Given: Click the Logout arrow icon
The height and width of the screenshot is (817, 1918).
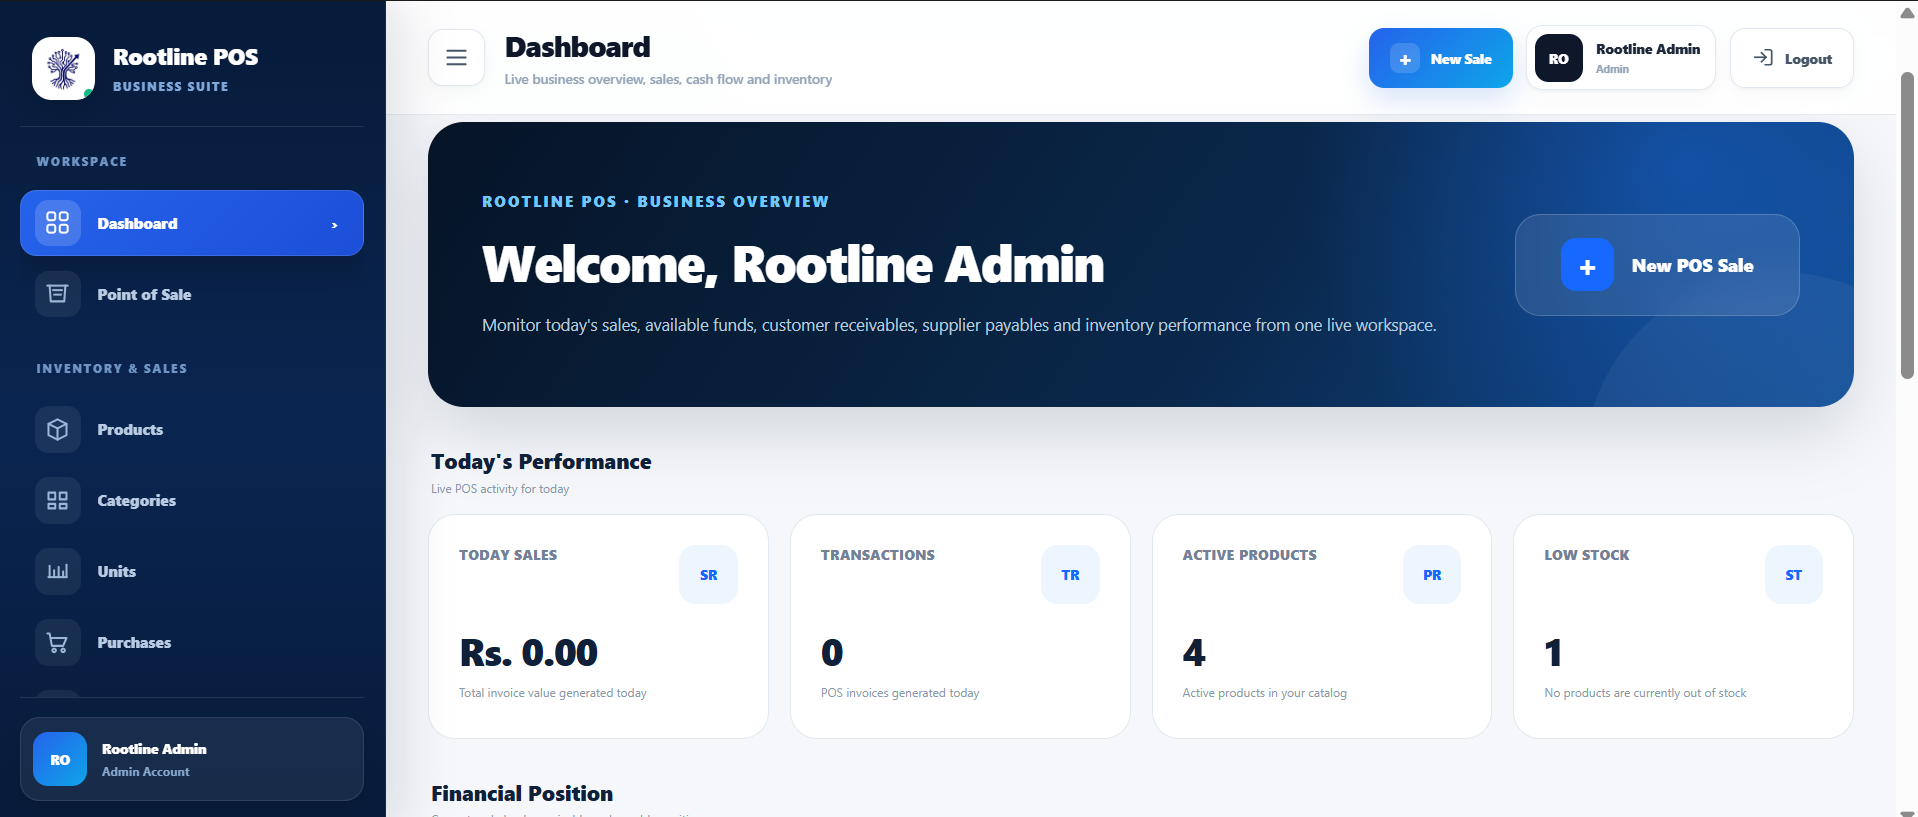Looking at the screenshot, I should [x=1763, y=58].
